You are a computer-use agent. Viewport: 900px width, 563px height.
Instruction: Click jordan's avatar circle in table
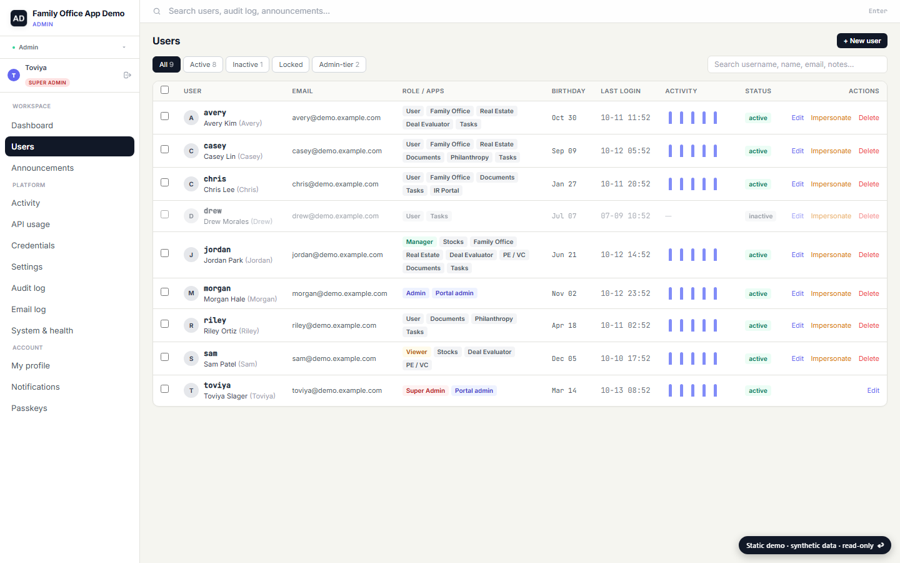point(191,255)
